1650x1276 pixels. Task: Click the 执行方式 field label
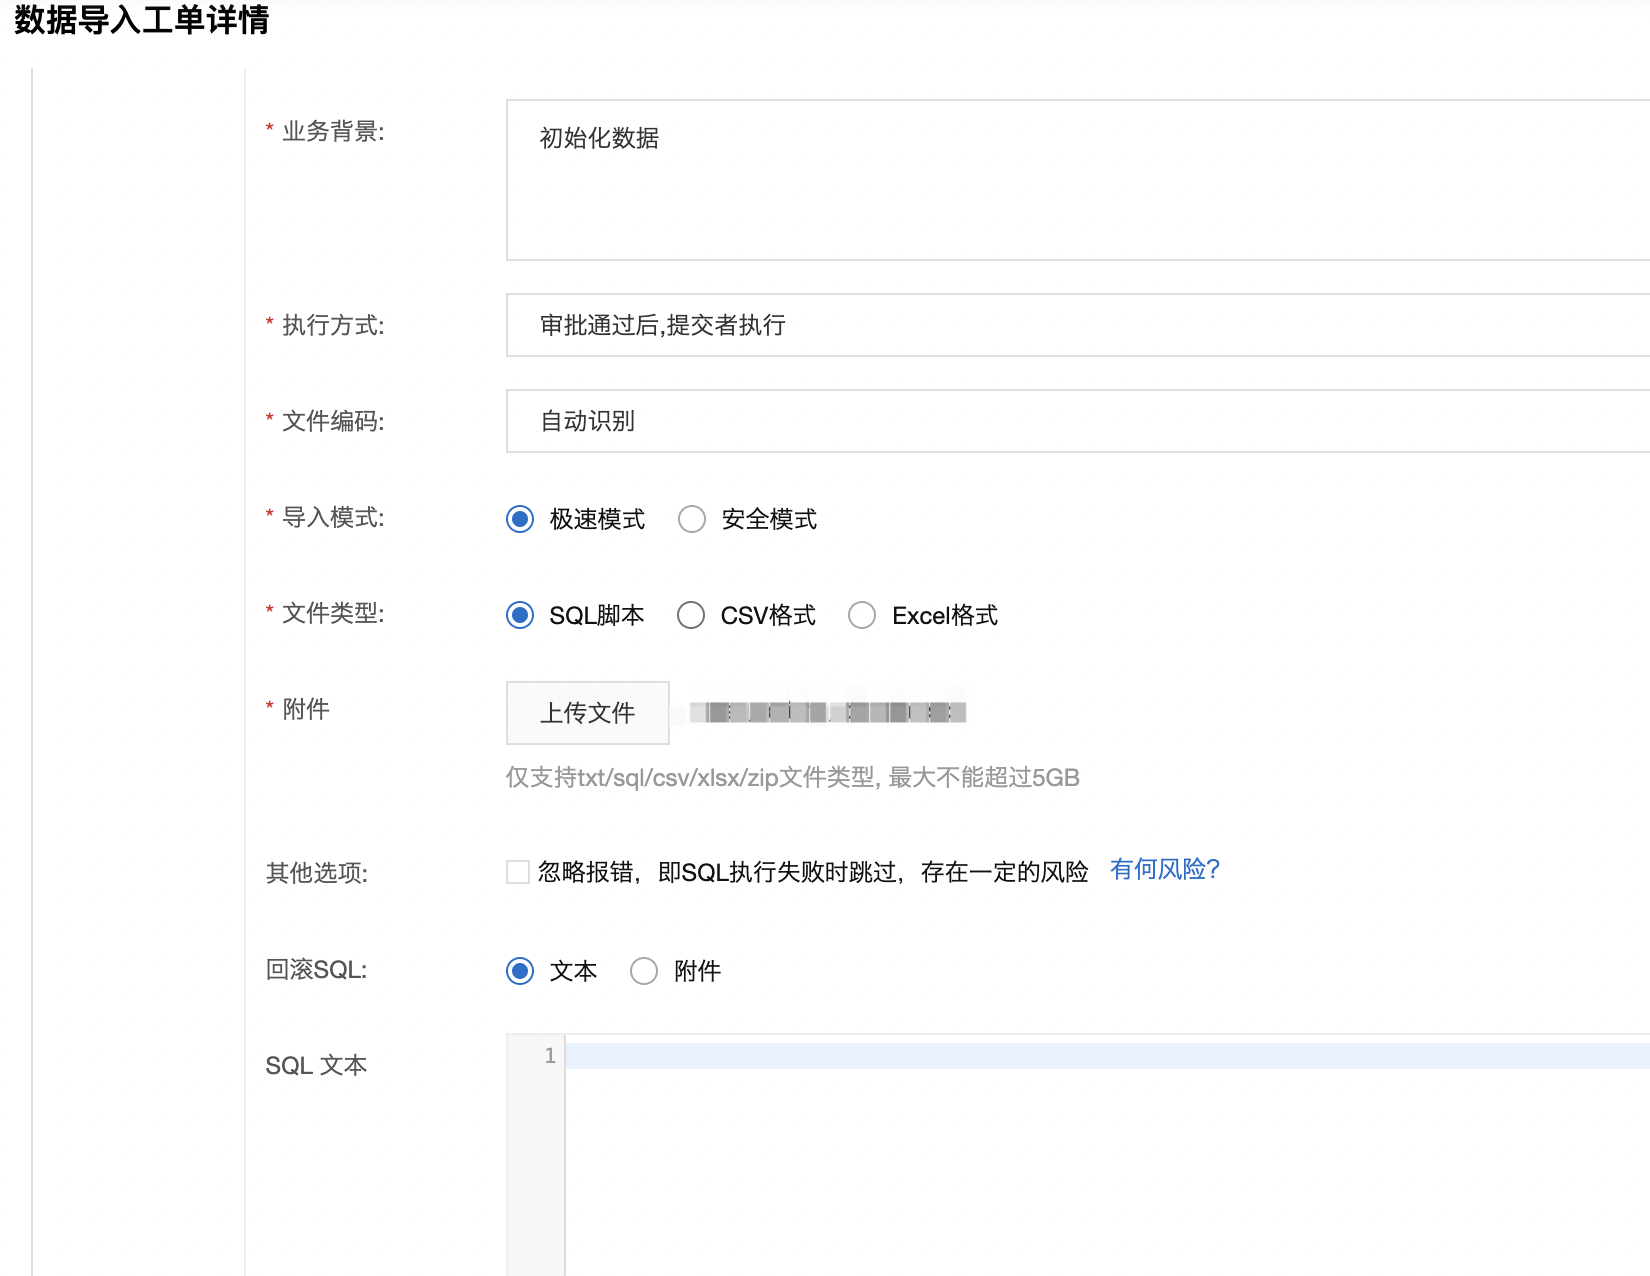tap(333, 325)
